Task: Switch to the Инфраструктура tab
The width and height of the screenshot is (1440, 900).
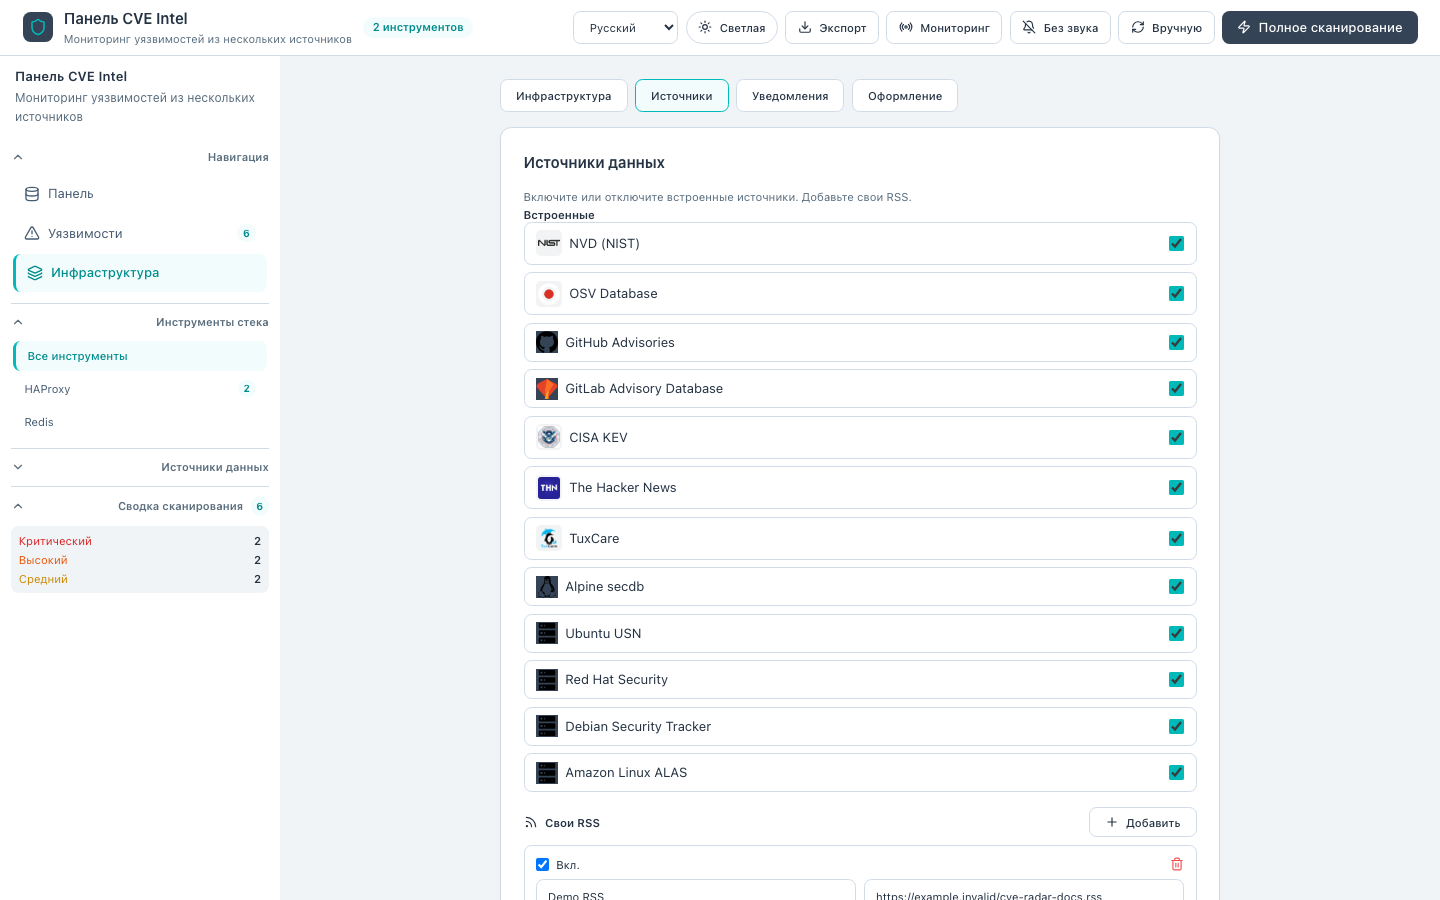Action: (x=564, y=96)
